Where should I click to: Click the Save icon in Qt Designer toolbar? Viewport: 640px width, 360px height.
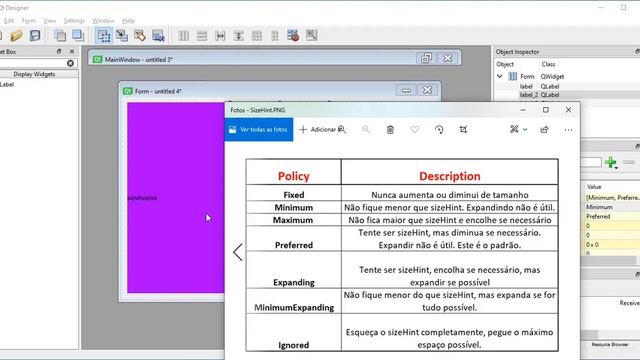35,36
